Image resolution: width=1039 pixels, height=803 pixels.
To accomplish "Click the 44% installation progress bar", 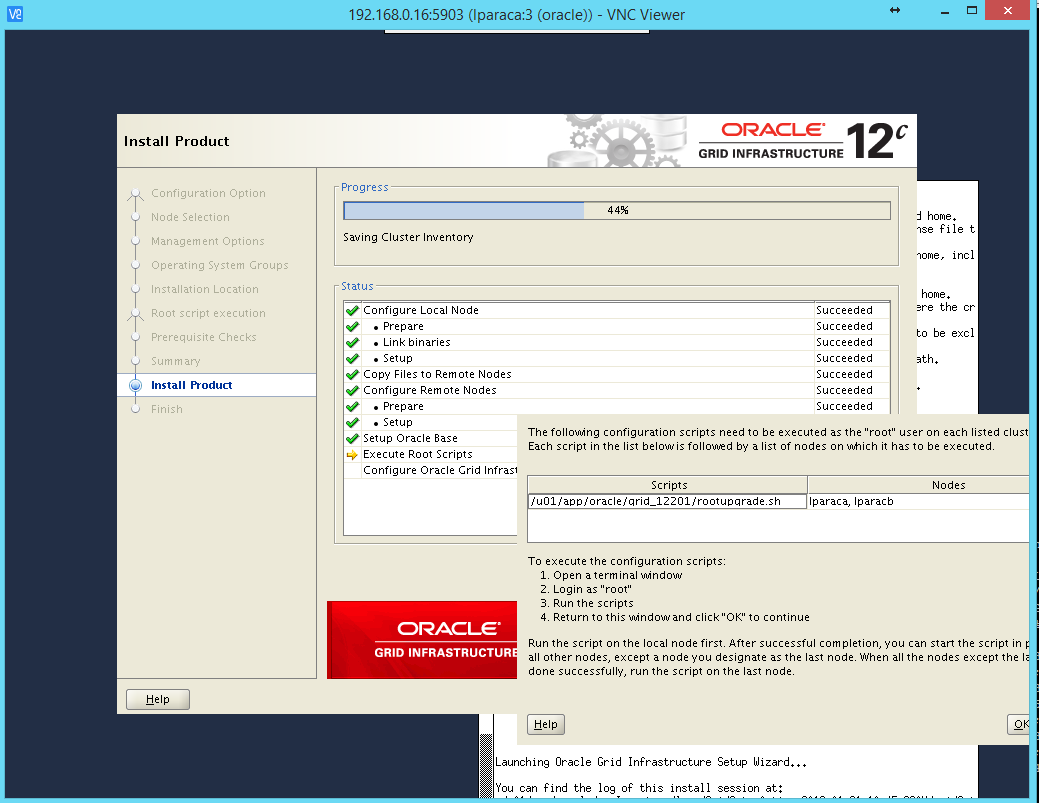I will [x=617, y=210].
